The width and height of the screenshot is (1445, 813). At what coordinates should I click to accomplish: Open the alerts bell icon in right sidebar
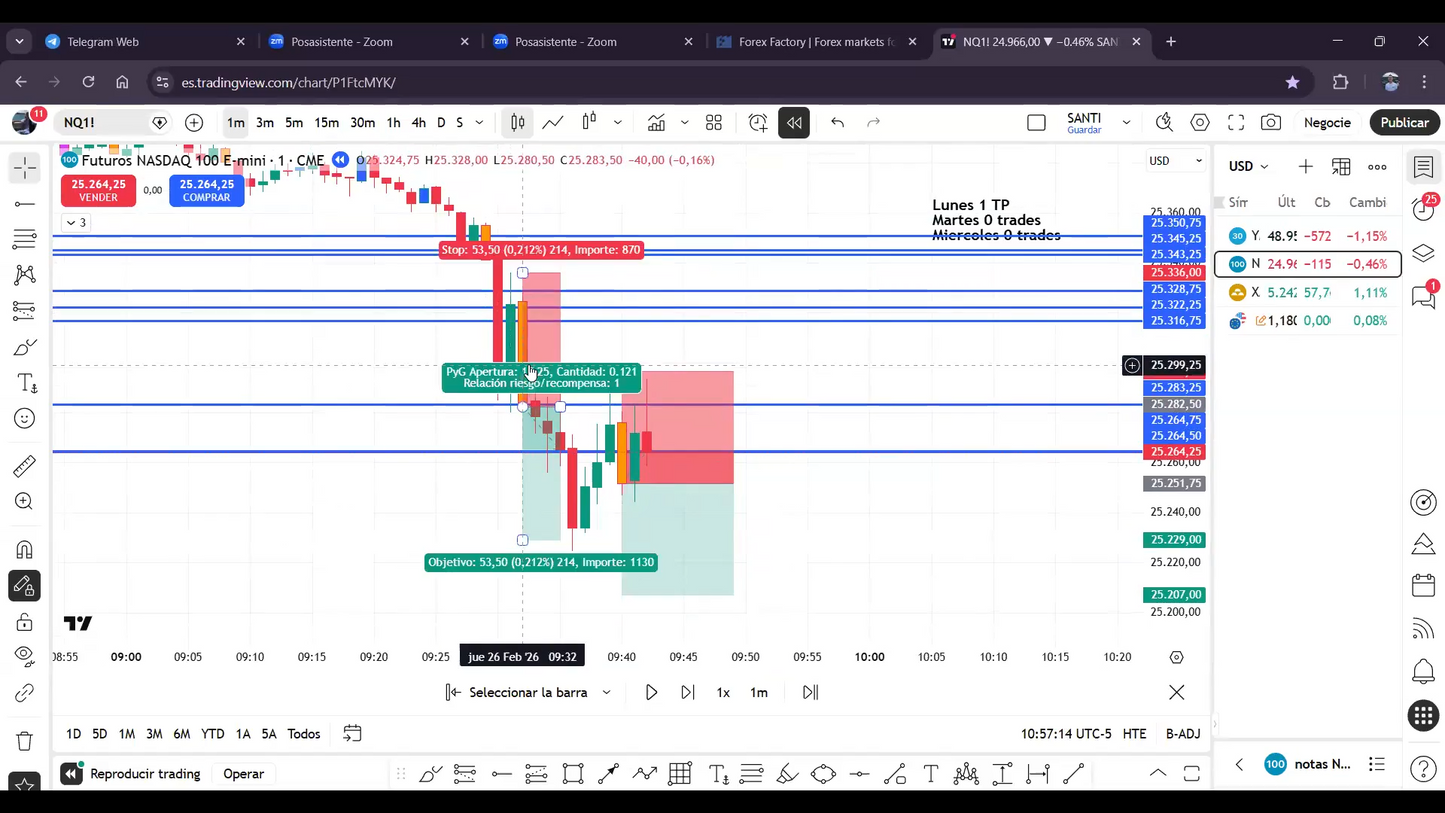click(1423, 671)
